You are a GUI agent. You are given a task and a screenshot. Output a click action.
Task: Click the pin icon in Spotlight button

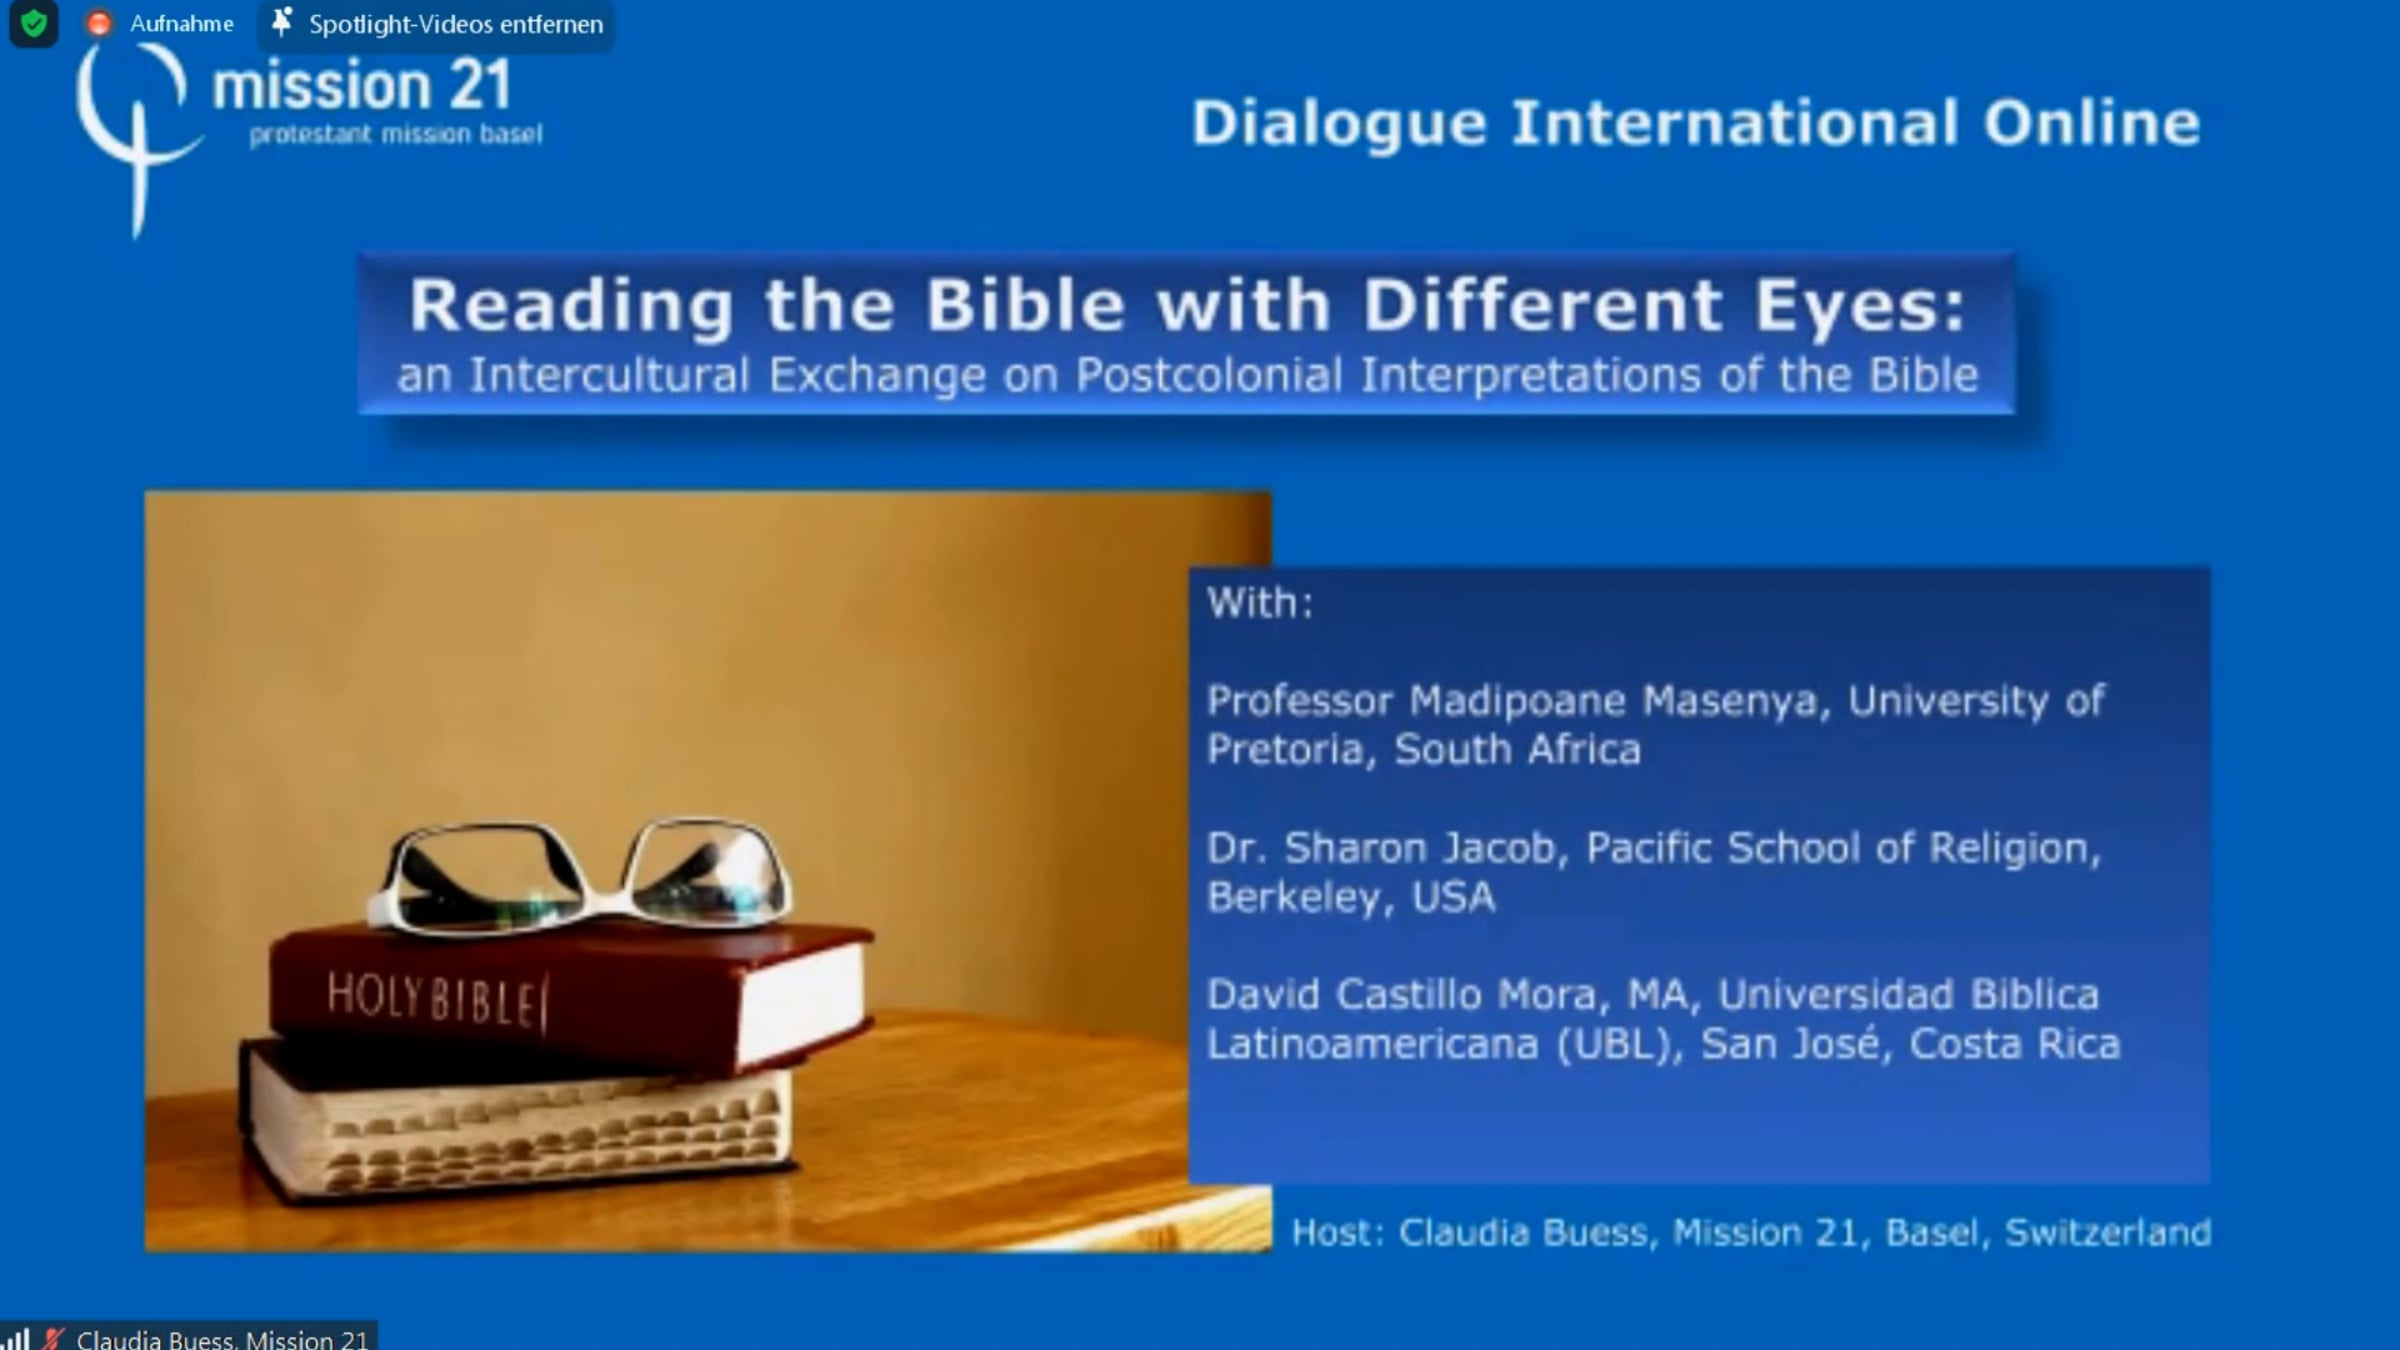coord(282,22)
